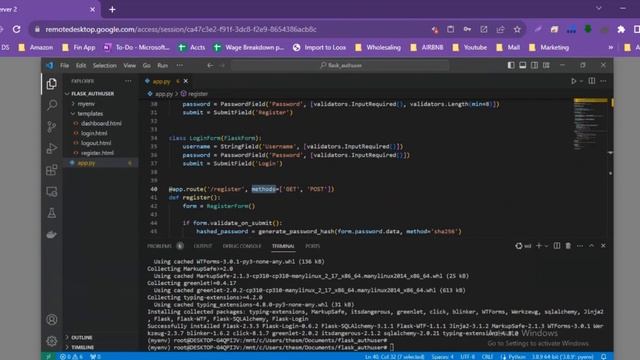
Task: Go forward with the title bar arrow
Action: coord(222,65)
